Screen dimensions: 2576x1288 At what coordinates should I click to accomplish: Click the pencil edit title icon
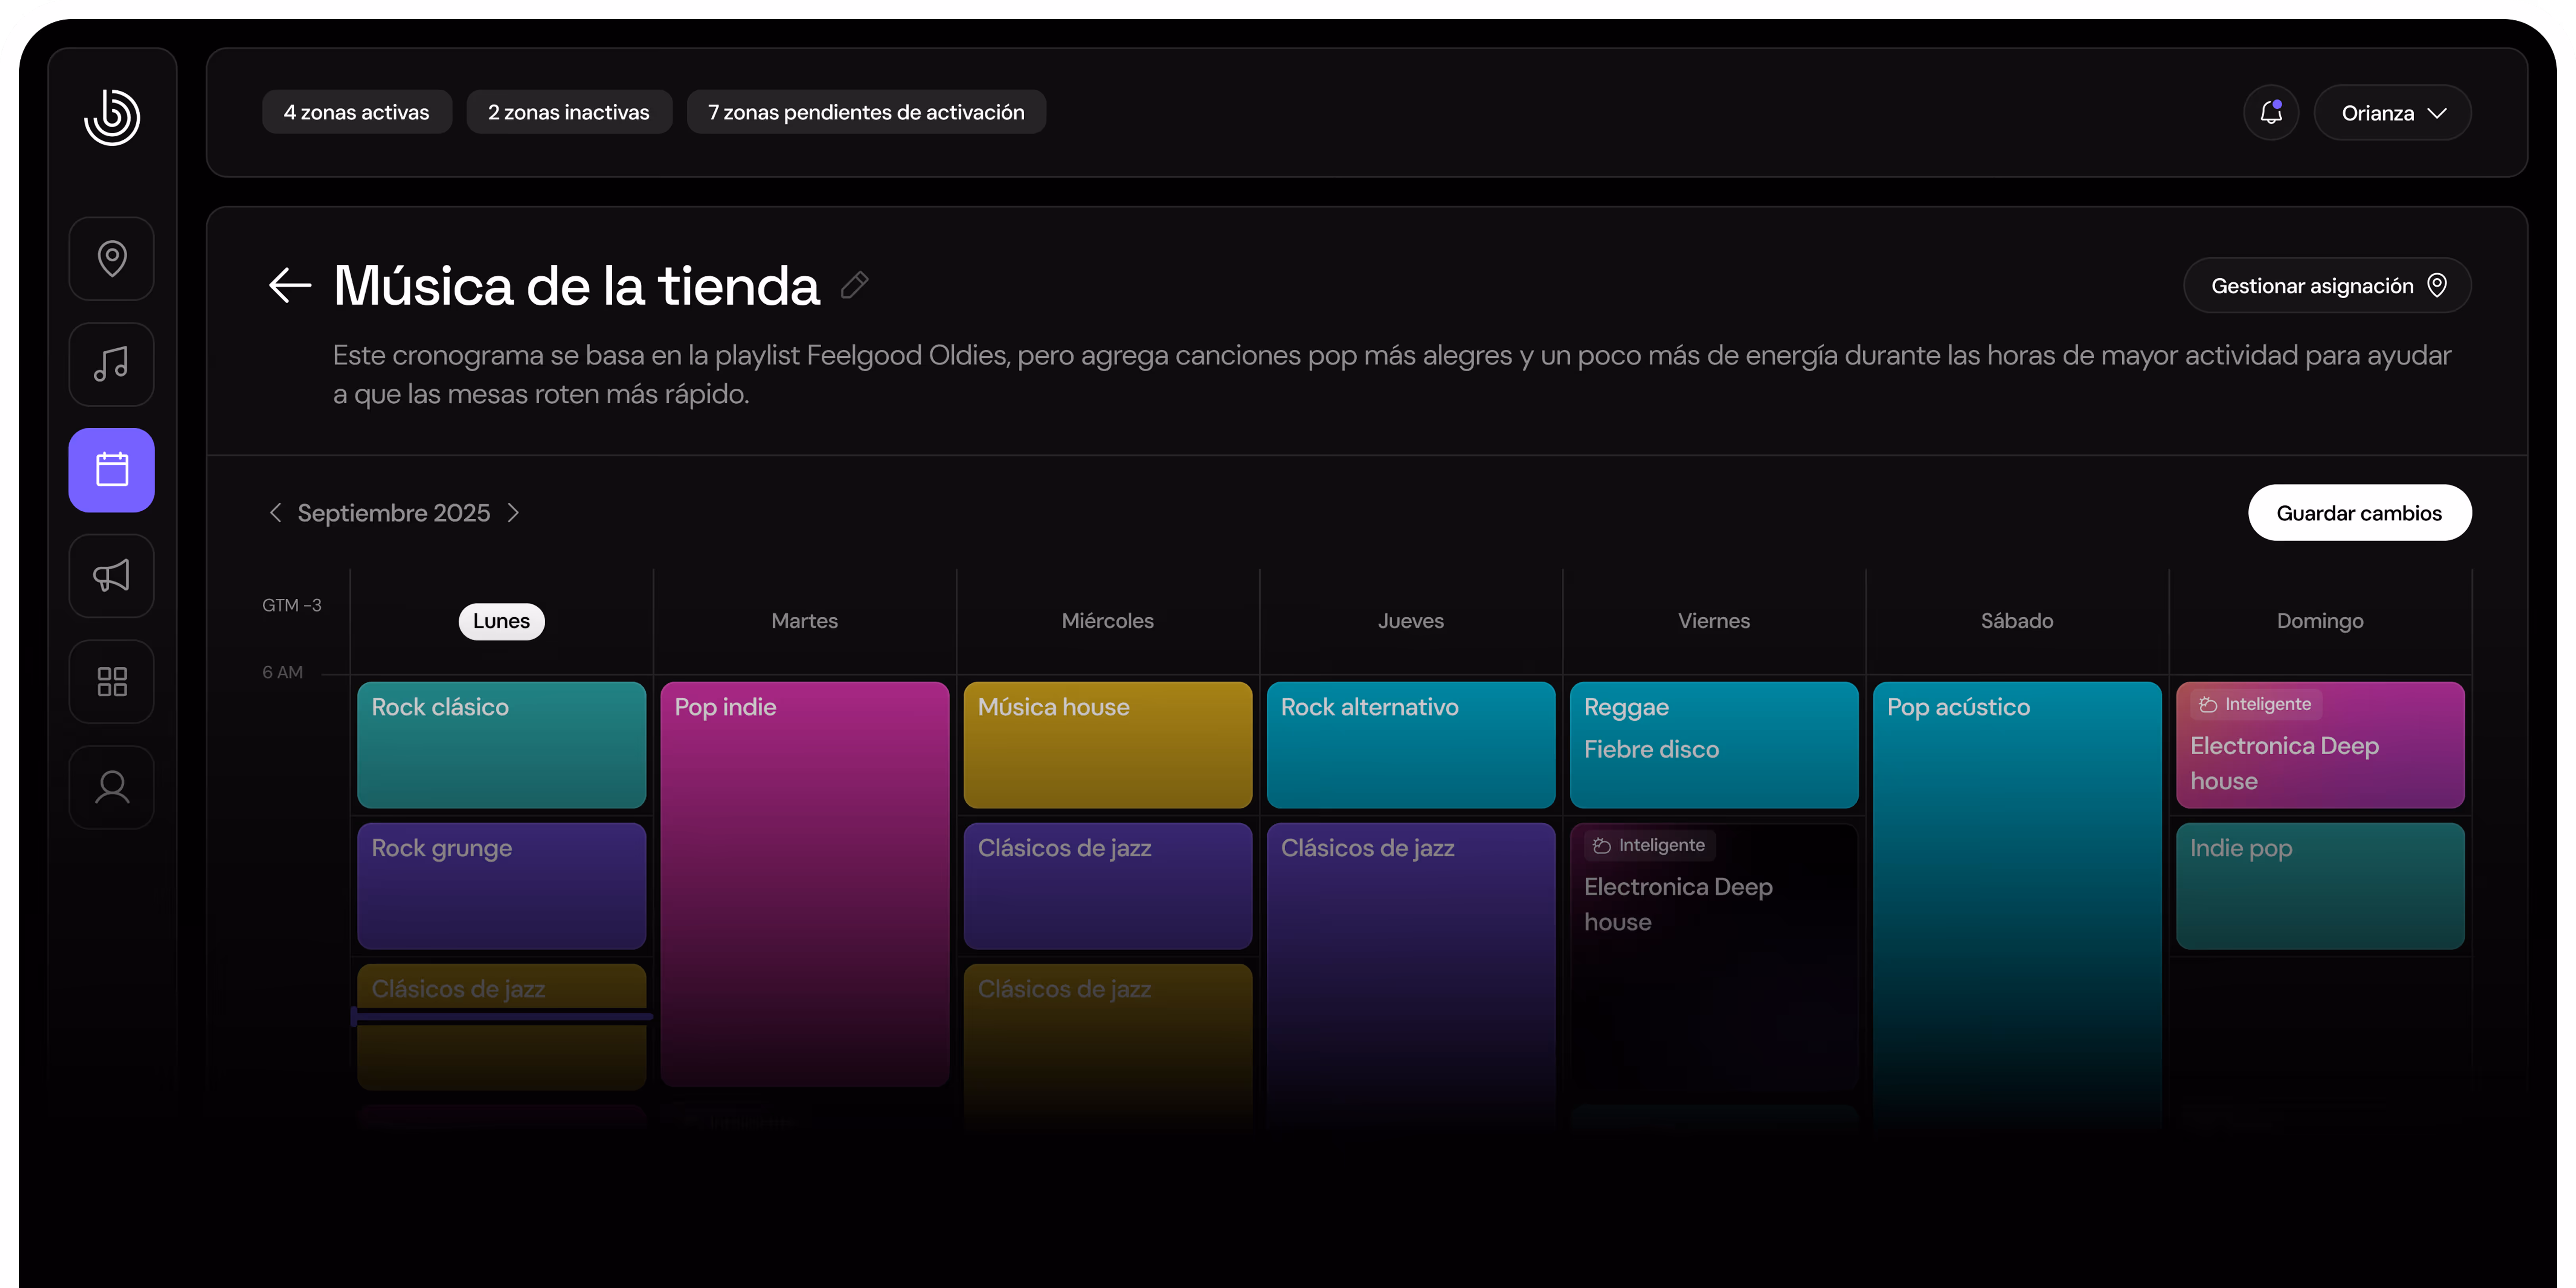[x=854, y=286]
